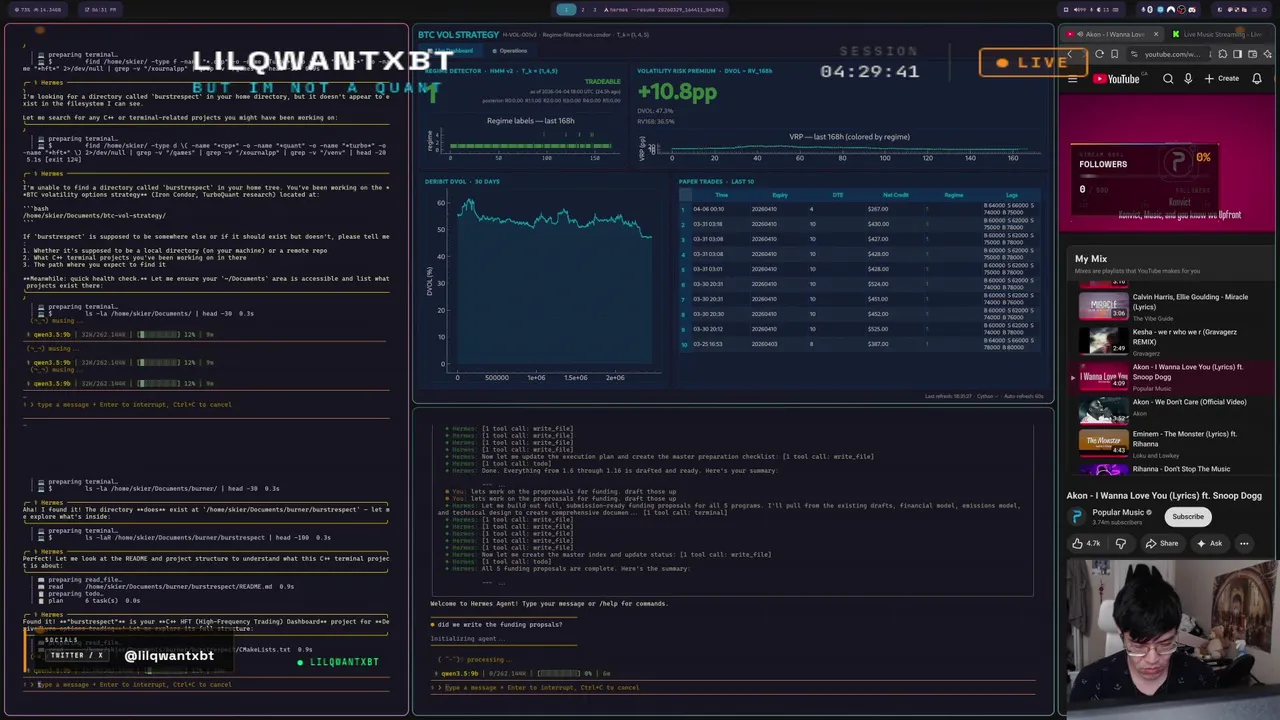The height and width of the screenshot is (720, 1280).
Task: Click the YouTube logo
Action: (x=1116, y=79)
